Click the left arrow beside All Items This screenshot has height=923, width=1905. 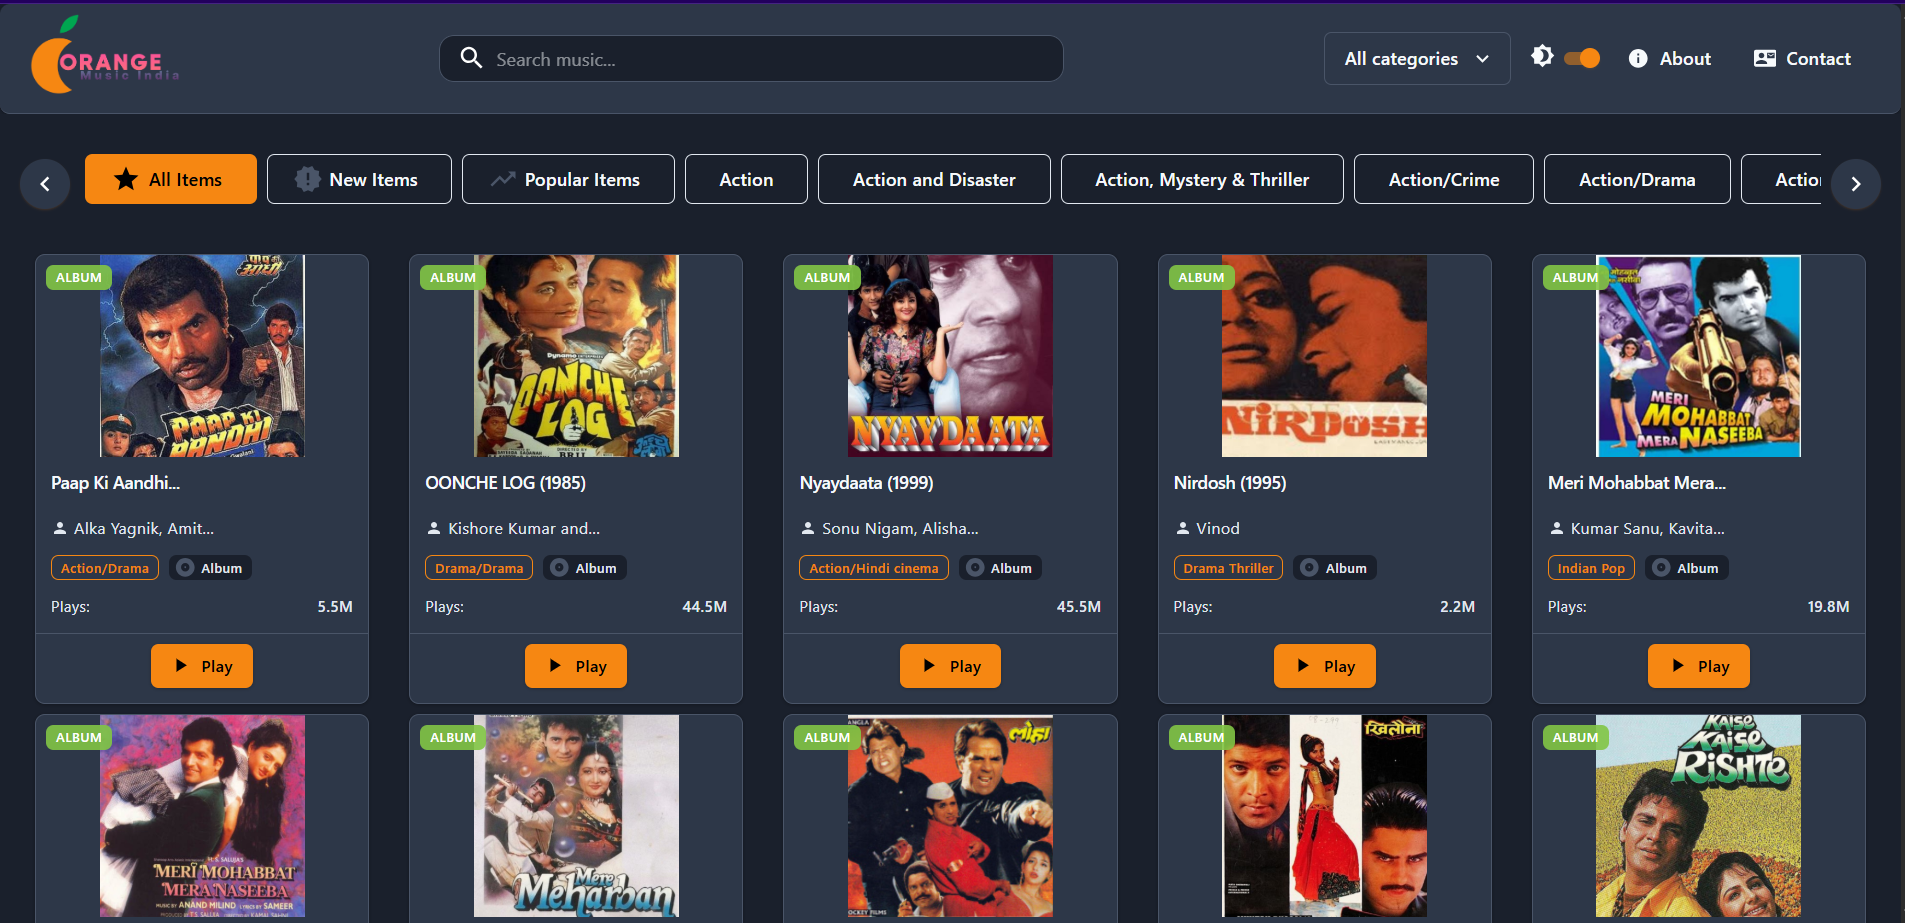[44, 184]
